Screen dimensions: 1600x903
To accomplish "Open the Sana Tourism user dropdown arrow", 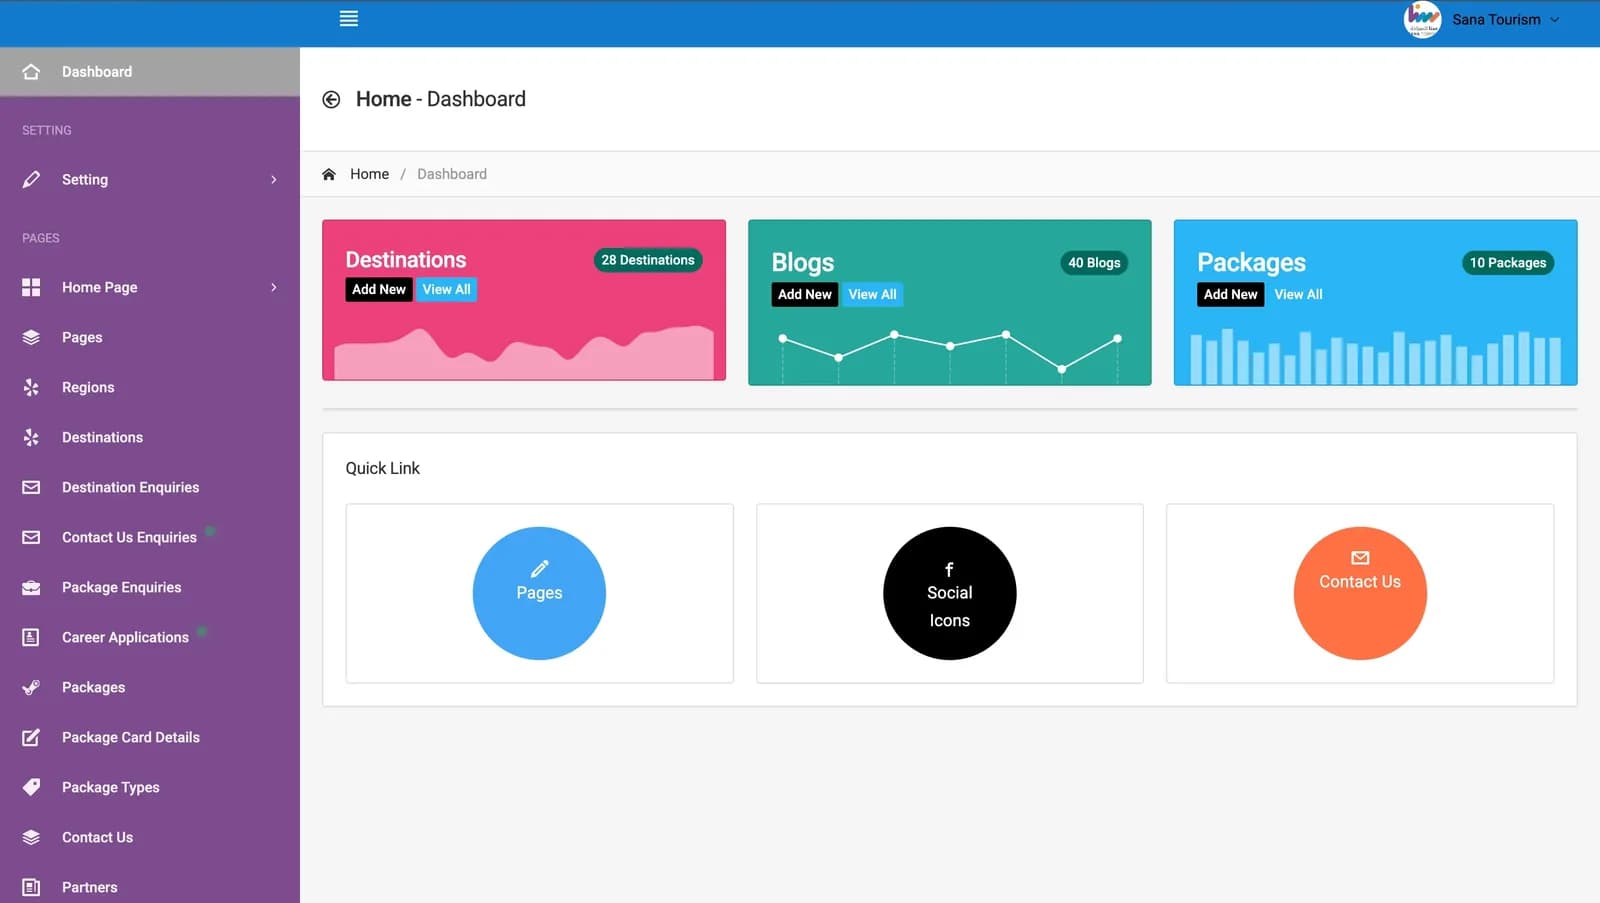I will click(1554, 19).
